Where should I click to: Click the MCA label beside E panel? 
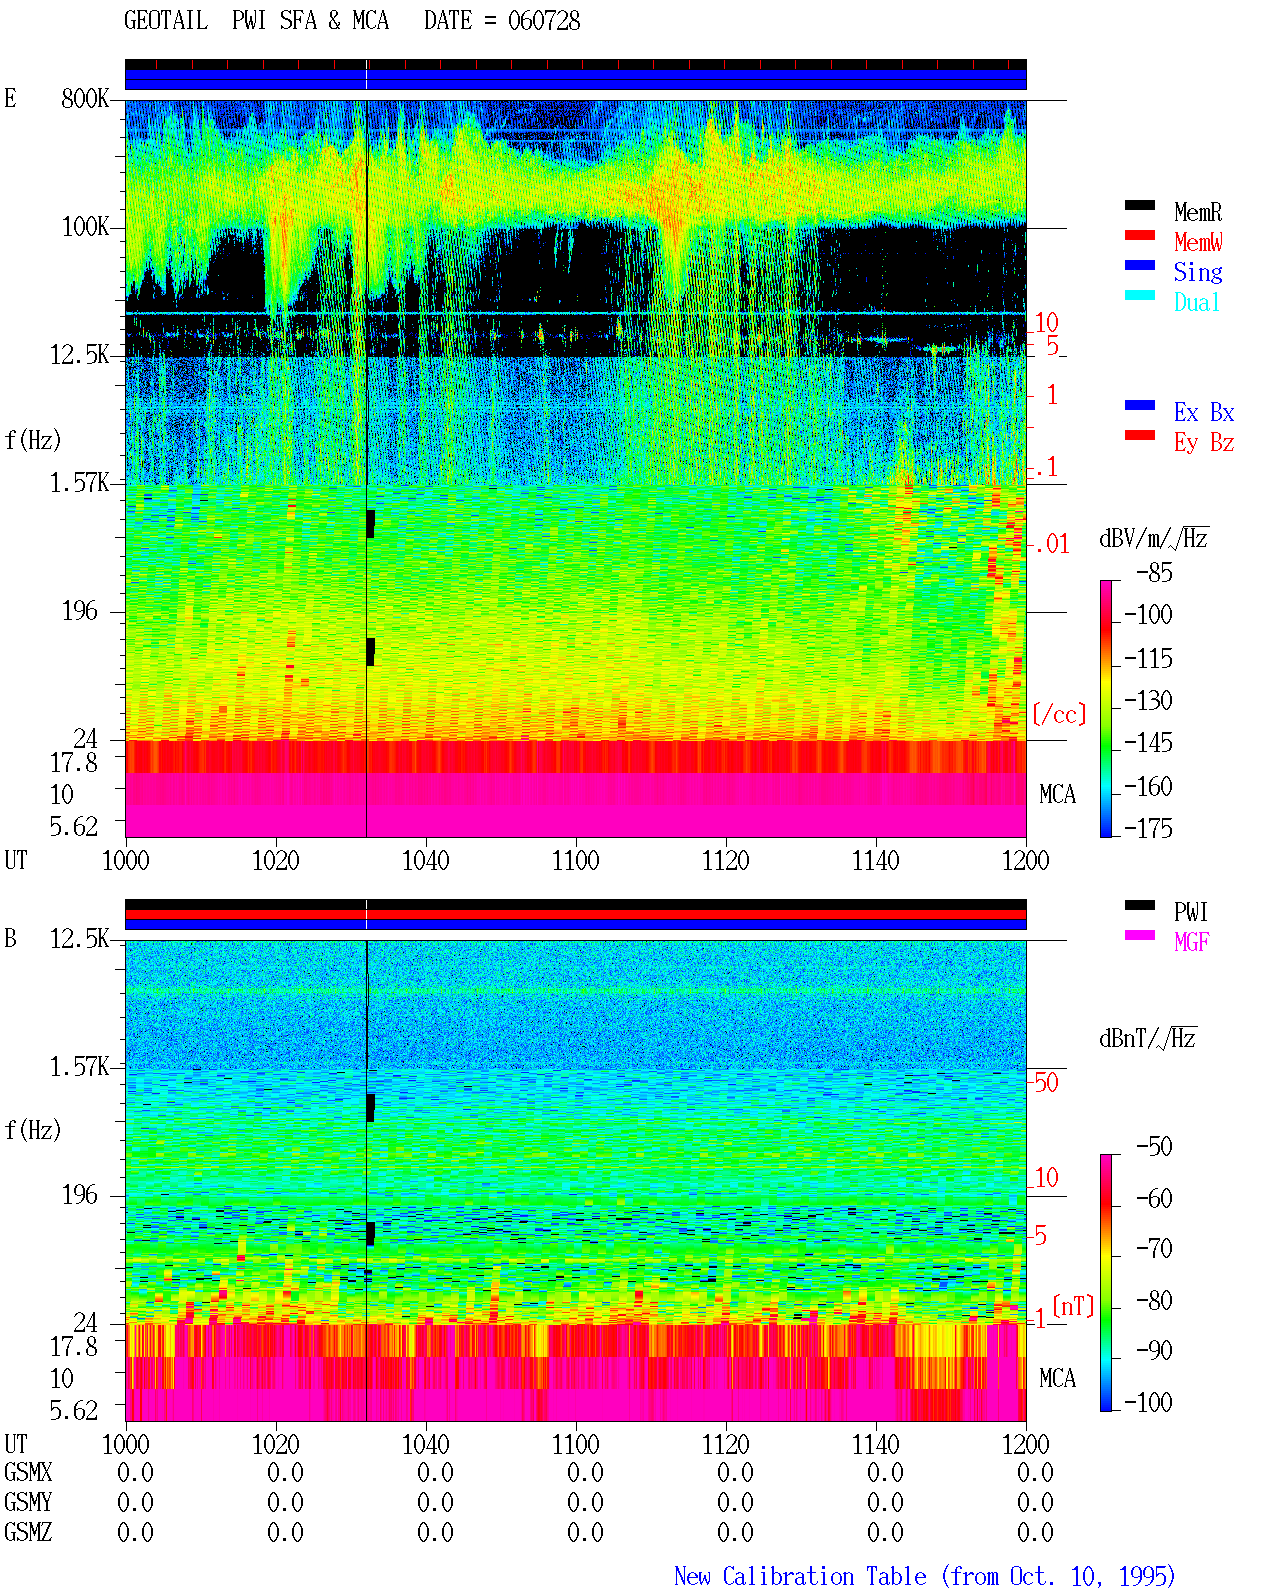pyautogui.click(x=1057, y=795)
